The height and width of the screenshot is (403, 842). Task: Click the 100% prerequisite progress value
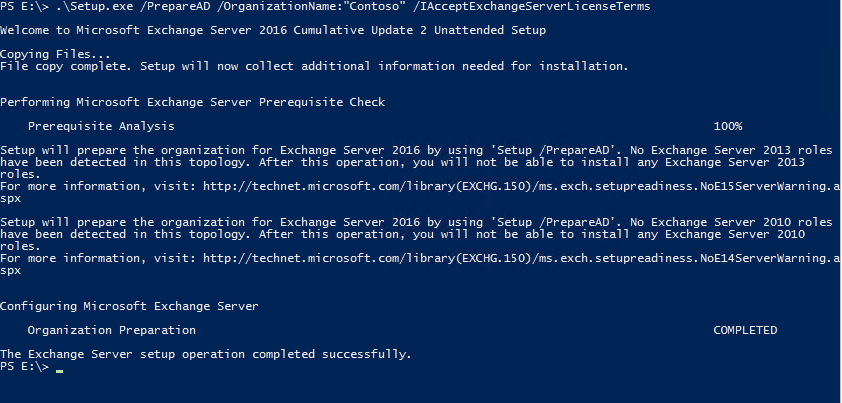pos(728,126)
